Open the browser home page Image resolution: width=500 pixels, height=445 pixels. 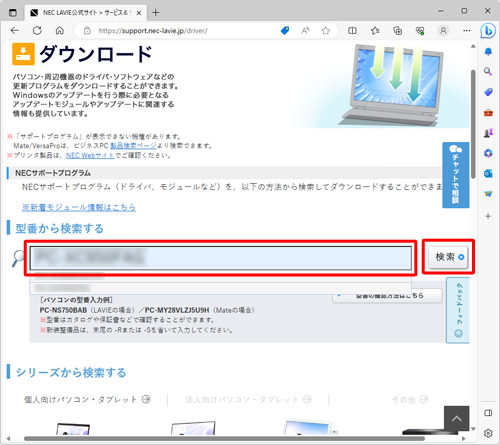coord(60,31)
